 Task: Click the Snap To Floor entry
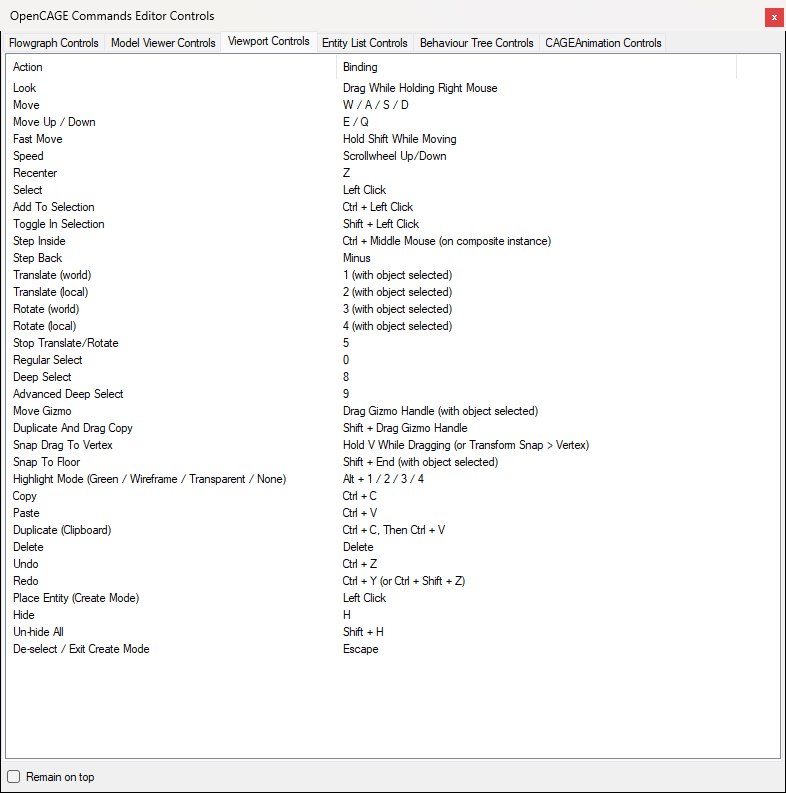pyautogui.click(x=47, y=462)
